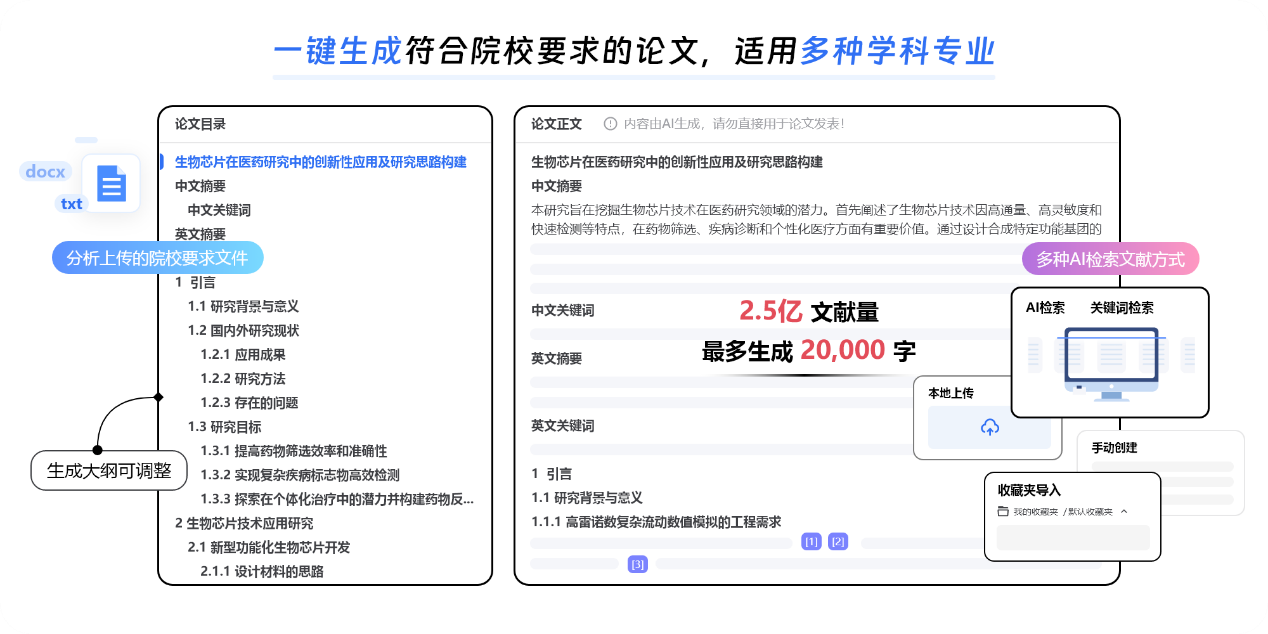The image size is (1268, 634).
Task: Expand the 1.2 国内外研究现状 outline section
Action: pyautogui.click(x=243, y=330)
